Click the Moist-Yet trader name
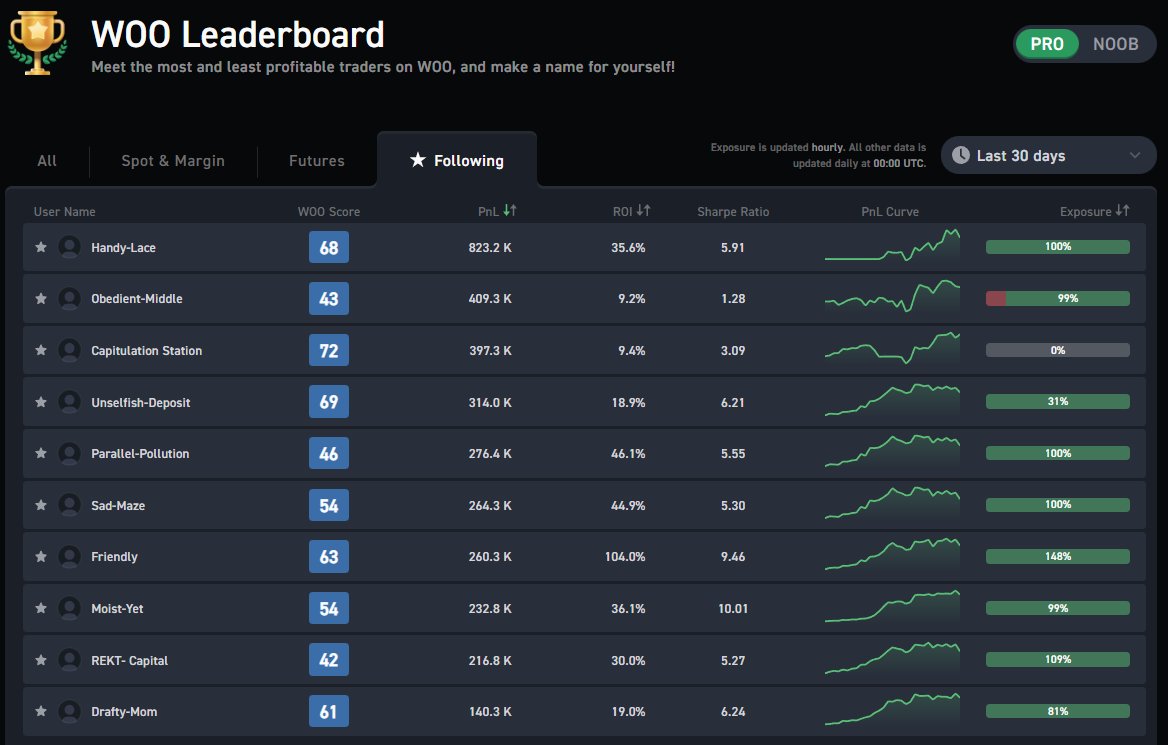 (118, 609)
